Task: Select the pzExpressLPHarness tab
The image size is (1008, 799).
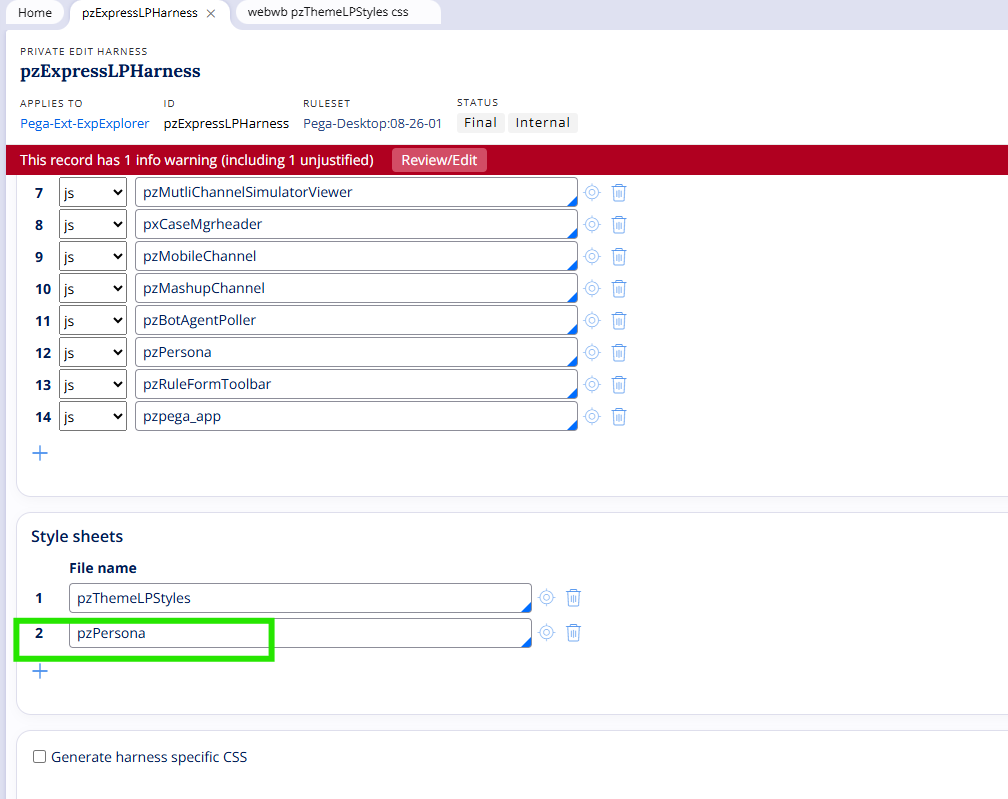Action: coord(140,13)
